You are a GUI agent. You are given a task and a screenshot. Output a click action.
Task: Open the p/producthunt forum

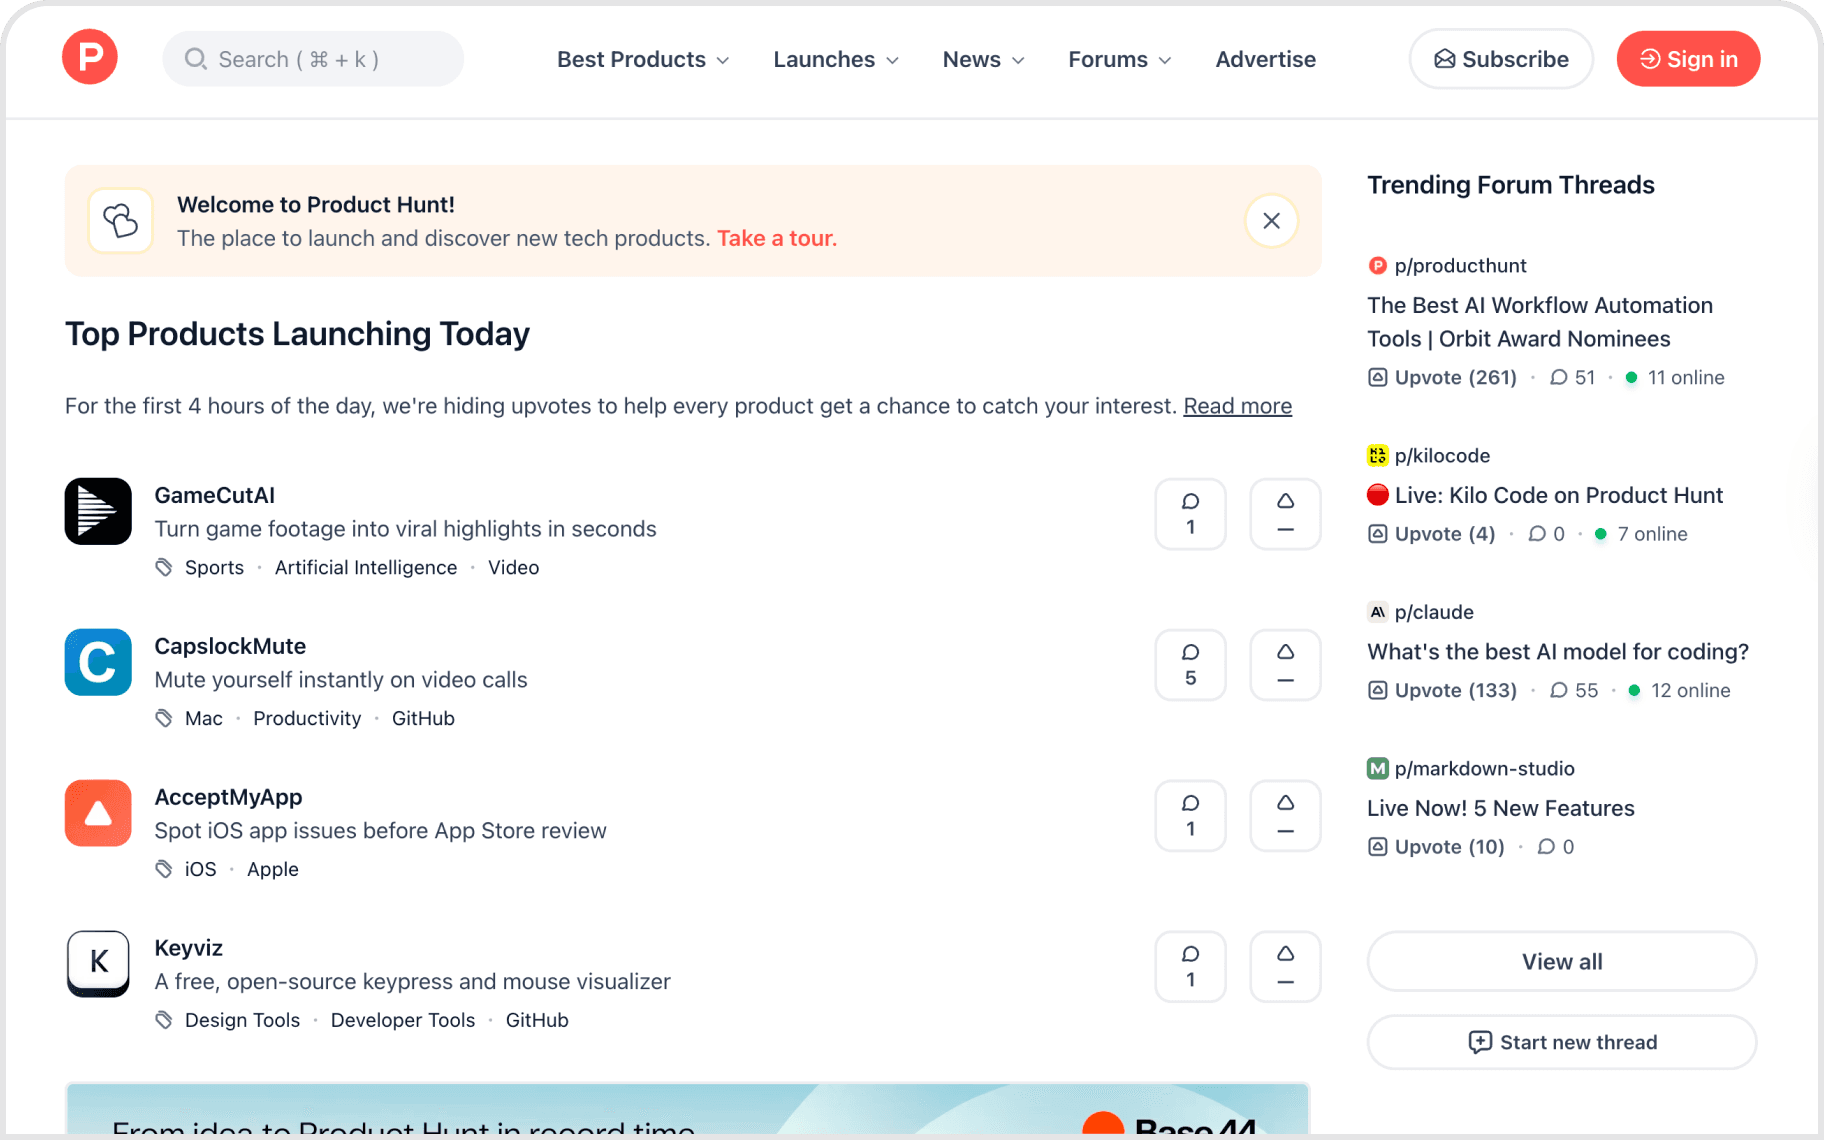pyautogui.click(x=1460, y=266)
